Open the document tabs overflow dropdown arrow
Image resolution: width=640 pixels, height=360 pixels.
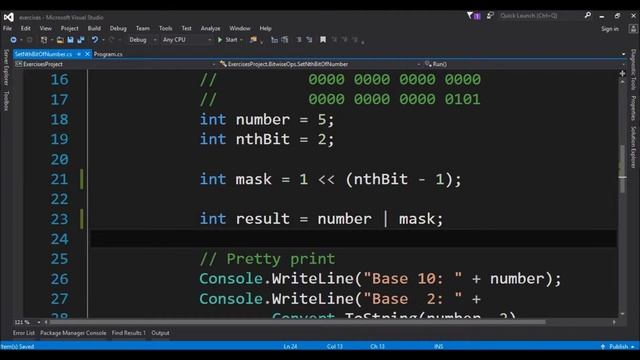pos(623,54)
